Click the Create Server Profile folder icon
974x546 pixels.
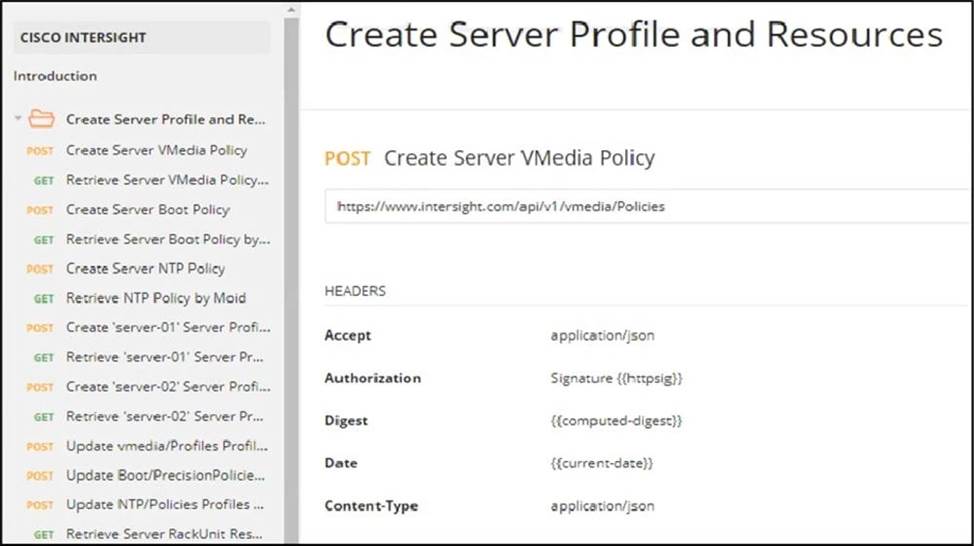click(42, 118)
